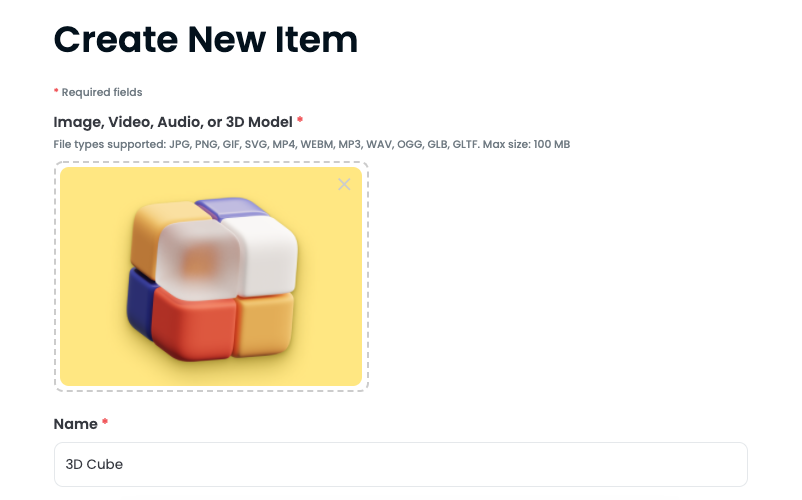Focus the Name input field
This screenshot has width=802, height=500.
[400, 464]
